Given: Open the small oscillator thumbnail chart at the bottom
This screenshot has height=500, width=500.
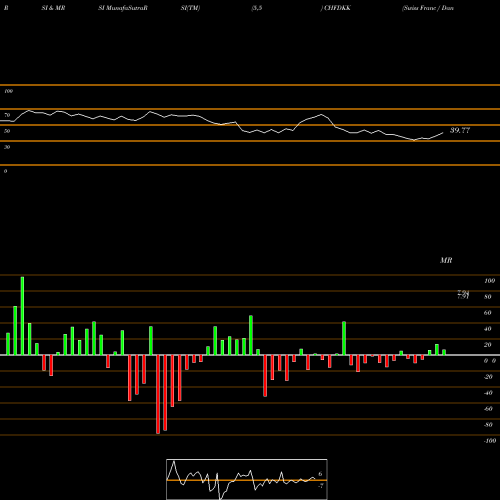Looking at the screenshot, I should click(x=247, y=479).
